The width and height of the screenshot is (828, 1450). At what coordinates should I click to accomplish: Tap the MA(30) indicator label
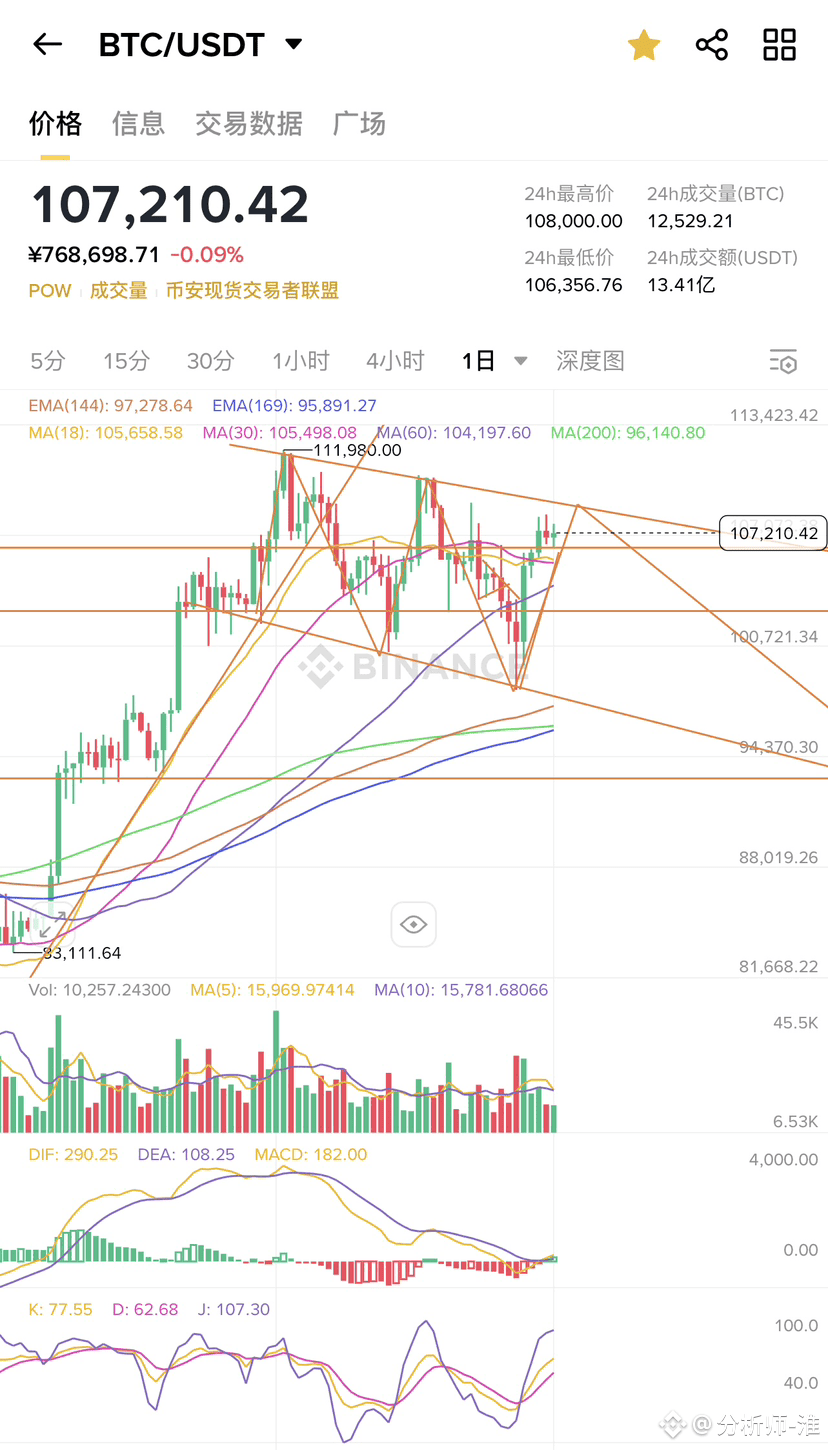(x=280, y=433)
